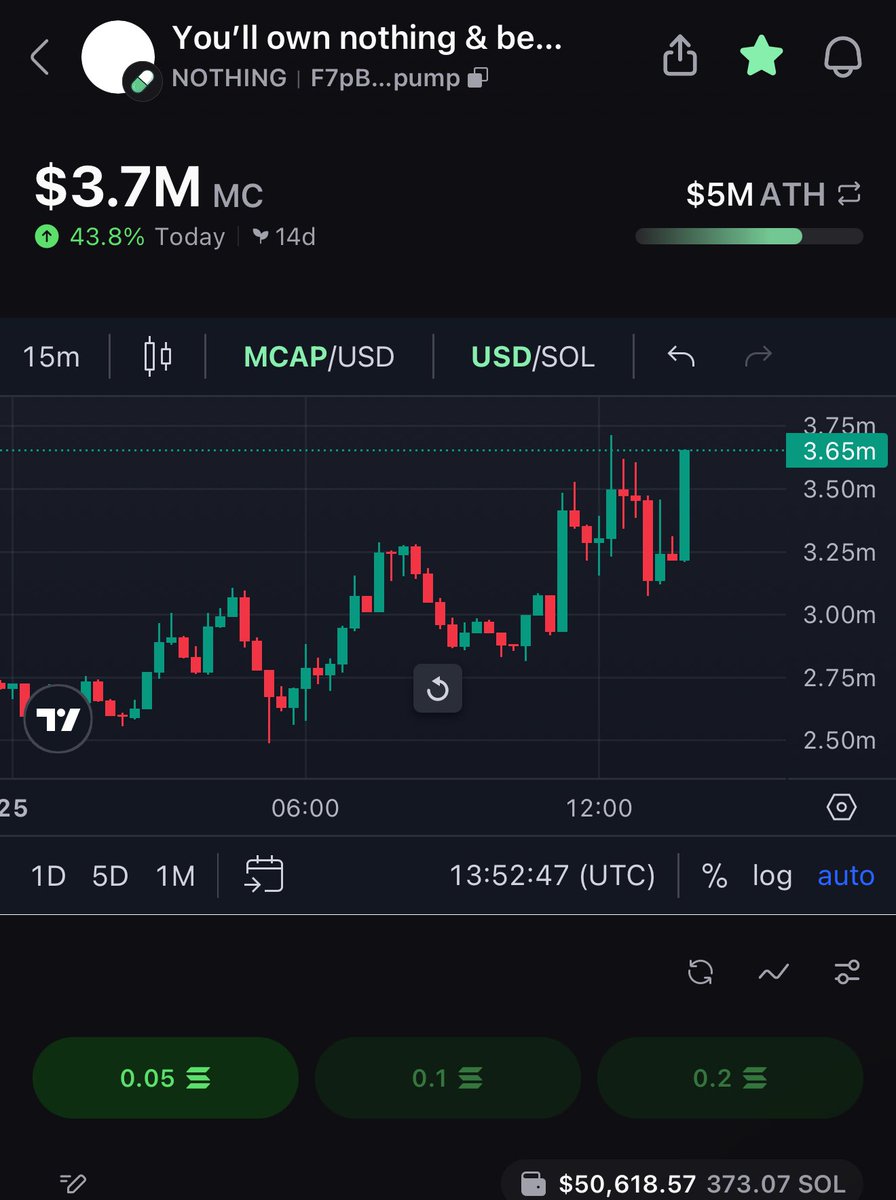Buy with the 0.05 SOL button

(x=165, y=1078)
